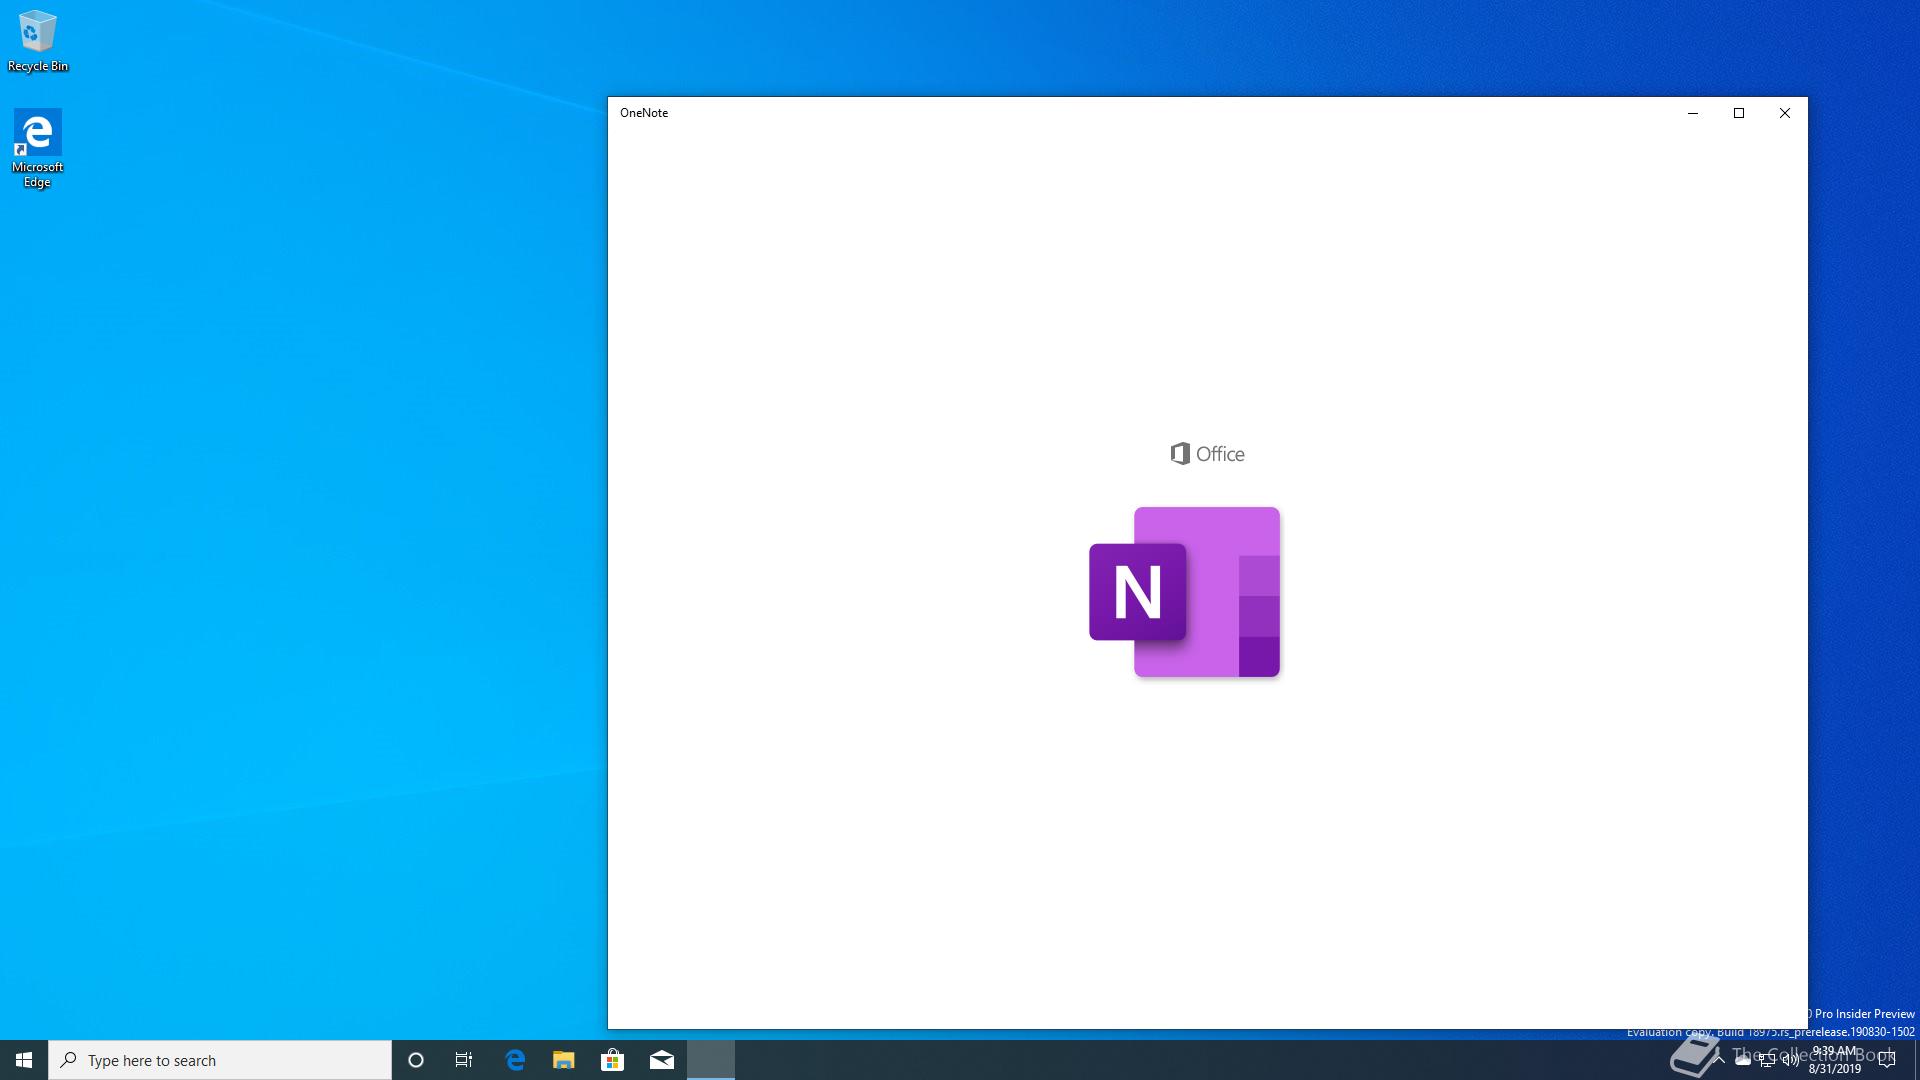
Task: Open the clock showing 9:39 AM
Action: [1835, 1060]
